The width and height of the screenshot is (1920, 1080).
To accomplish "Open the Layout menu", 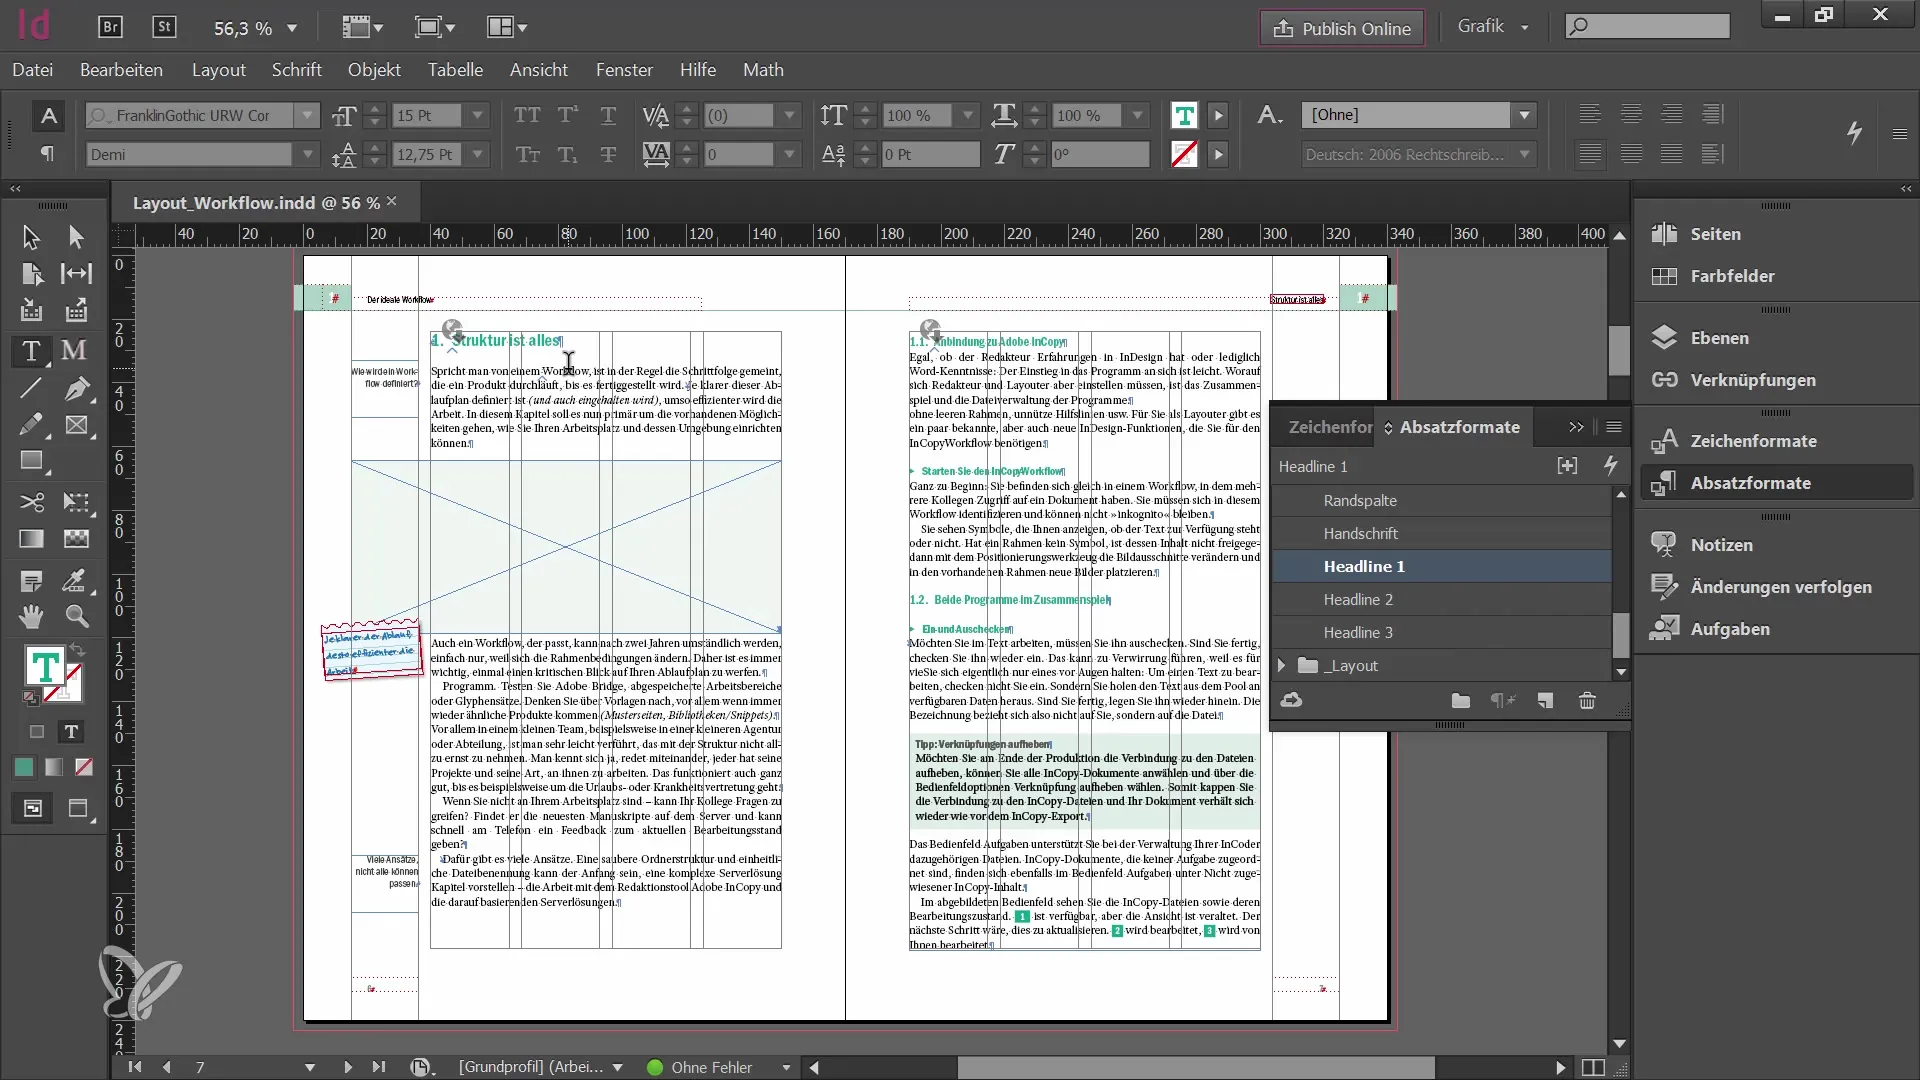I will [x=218, y=70].
